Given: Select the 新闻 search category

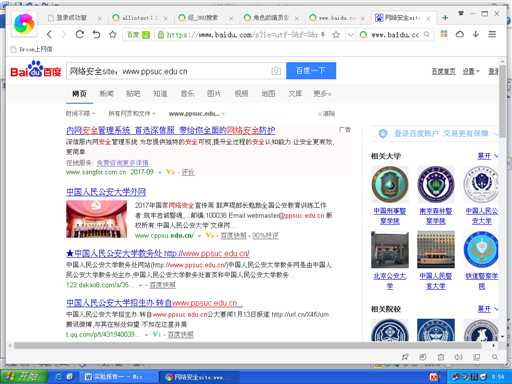Looking at the screenshot, I should (x=107, y=94).
